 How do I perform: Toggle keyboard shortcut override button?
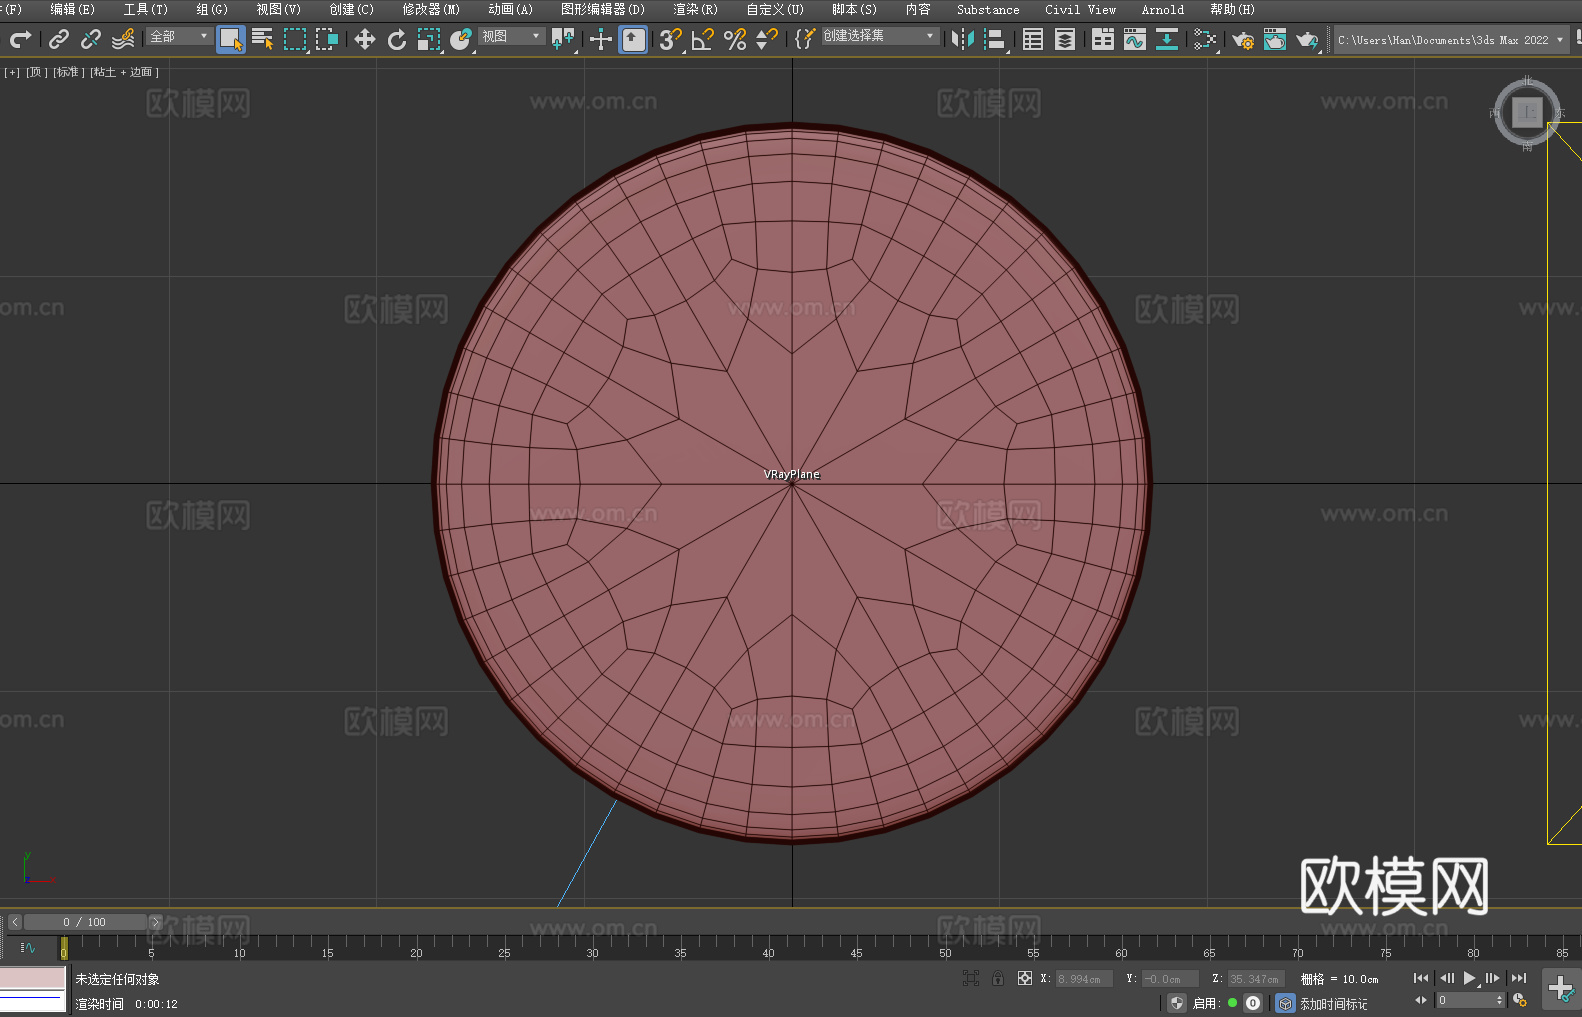(x=633, y=39)
